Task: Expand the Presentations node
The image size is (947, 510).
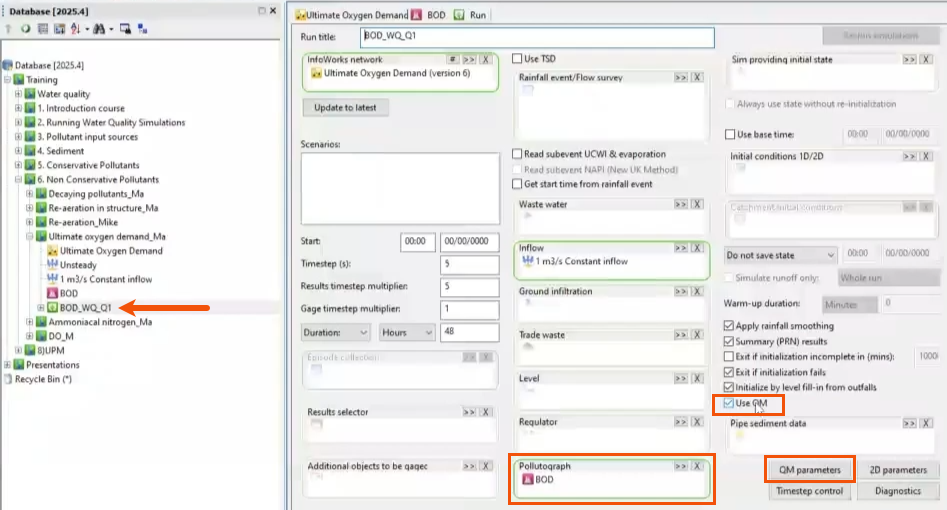Action: [7, 365]
